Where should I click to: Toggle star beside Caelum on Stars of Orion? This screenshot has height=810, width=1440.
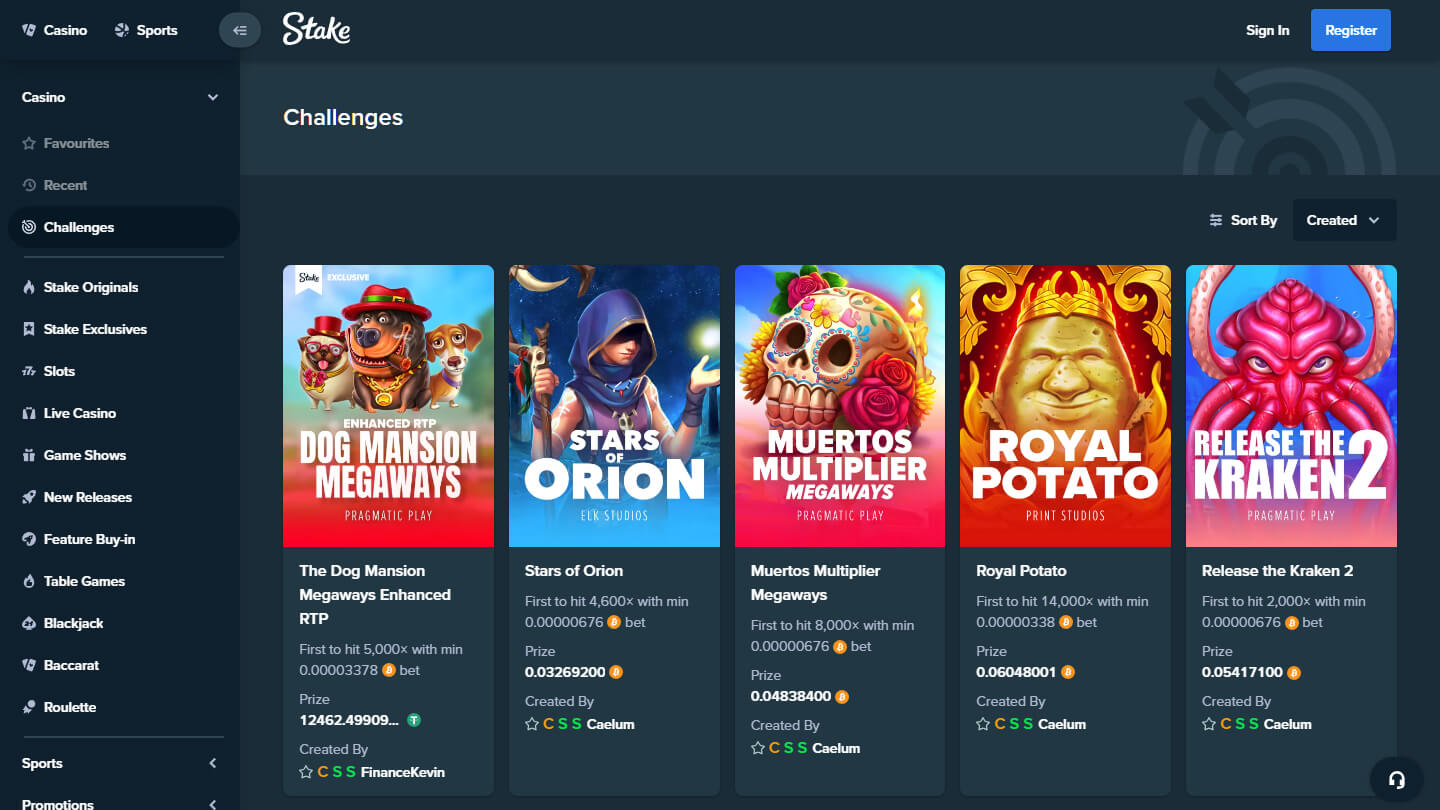pyautogui.click(x=532, y=724)
